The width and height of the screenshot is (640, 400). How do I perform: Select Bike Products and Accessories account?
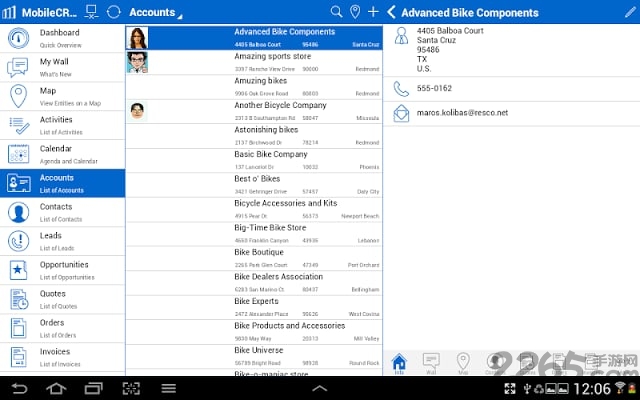254,331
